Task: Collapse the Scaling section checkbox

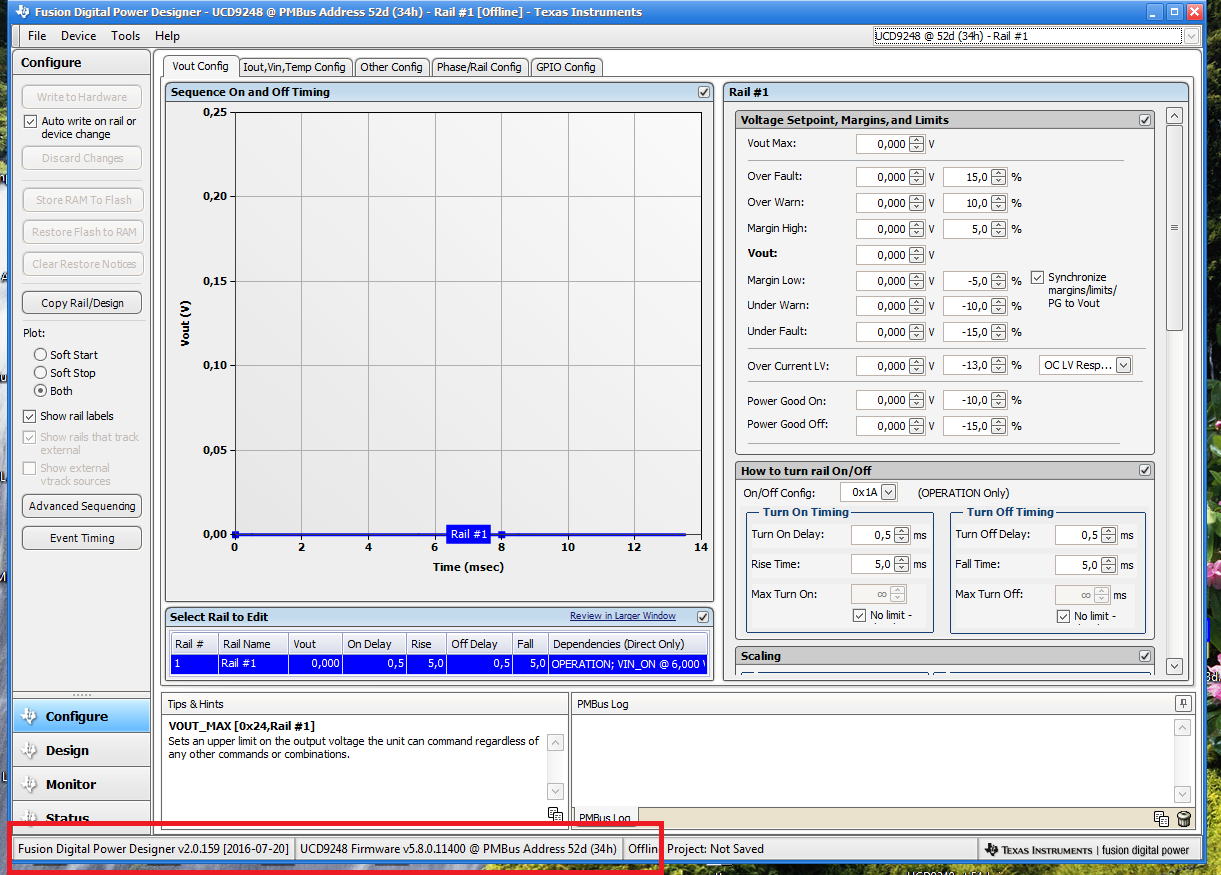Action: click(1145, 656)
